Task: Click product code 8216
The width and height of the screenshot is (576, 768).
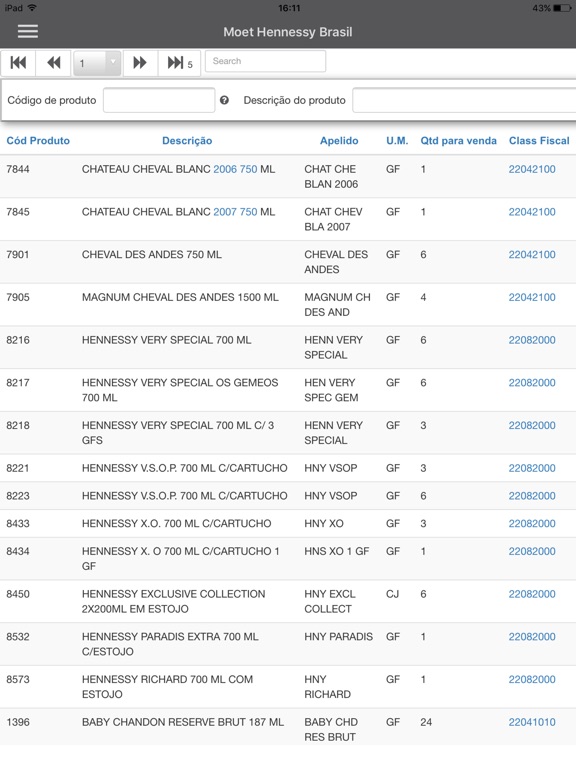Action: tap(18, 339)
